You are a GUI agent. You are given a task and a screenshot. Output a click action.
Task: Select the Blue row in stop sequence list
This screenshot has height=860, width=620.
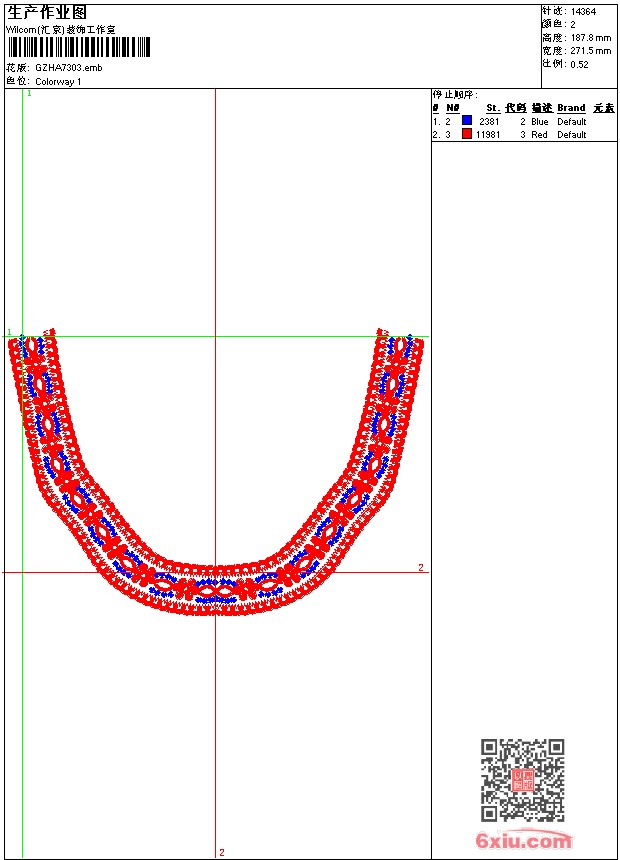(523, 121)
